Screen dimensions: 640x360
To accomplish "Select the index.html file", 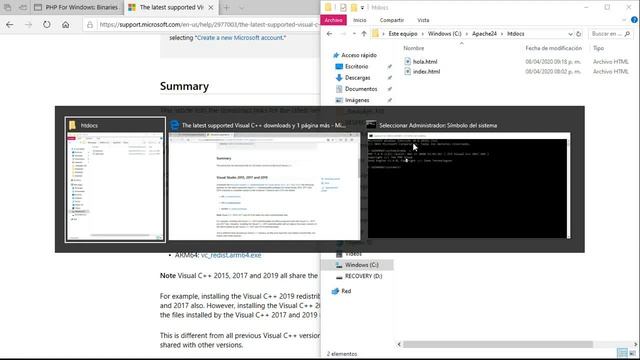I will [x=426, y=71].
